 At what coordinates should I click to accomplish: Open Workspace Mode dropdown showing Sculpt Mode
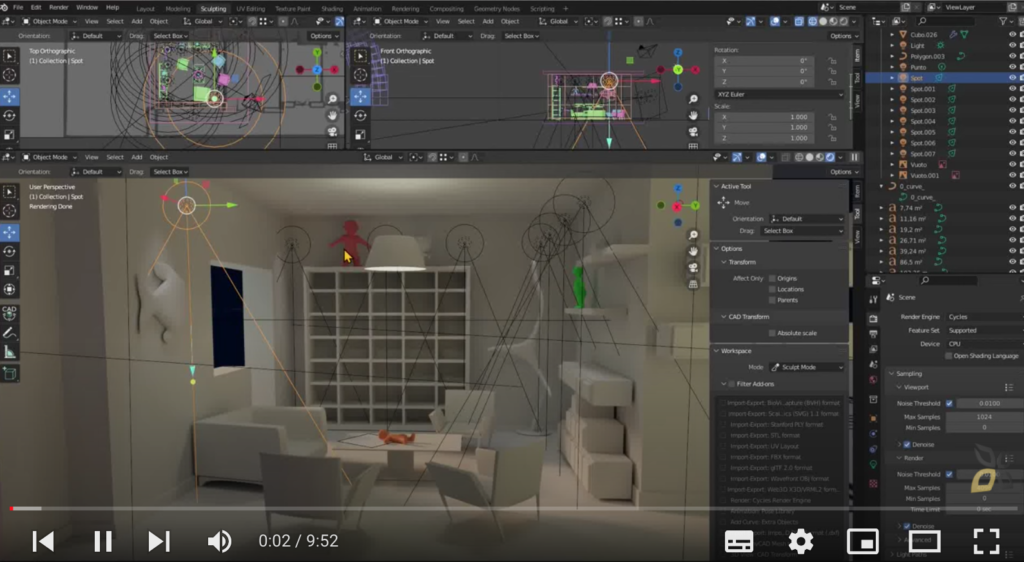point(807,367)
